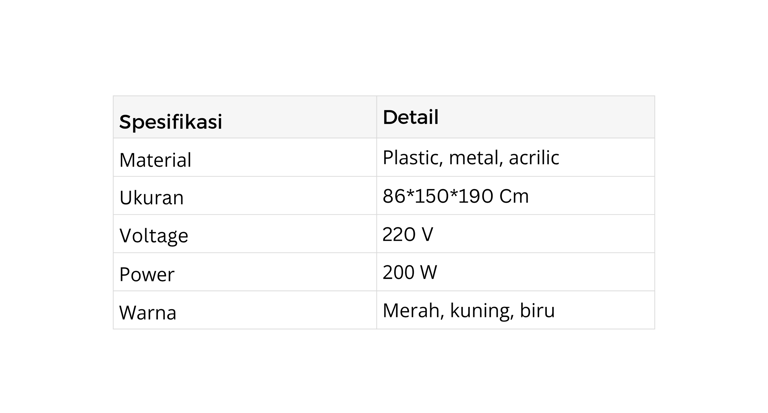Screen dimensions: 768x413
Task: Click the Cm unit after the dimensions
Action: 514,196
